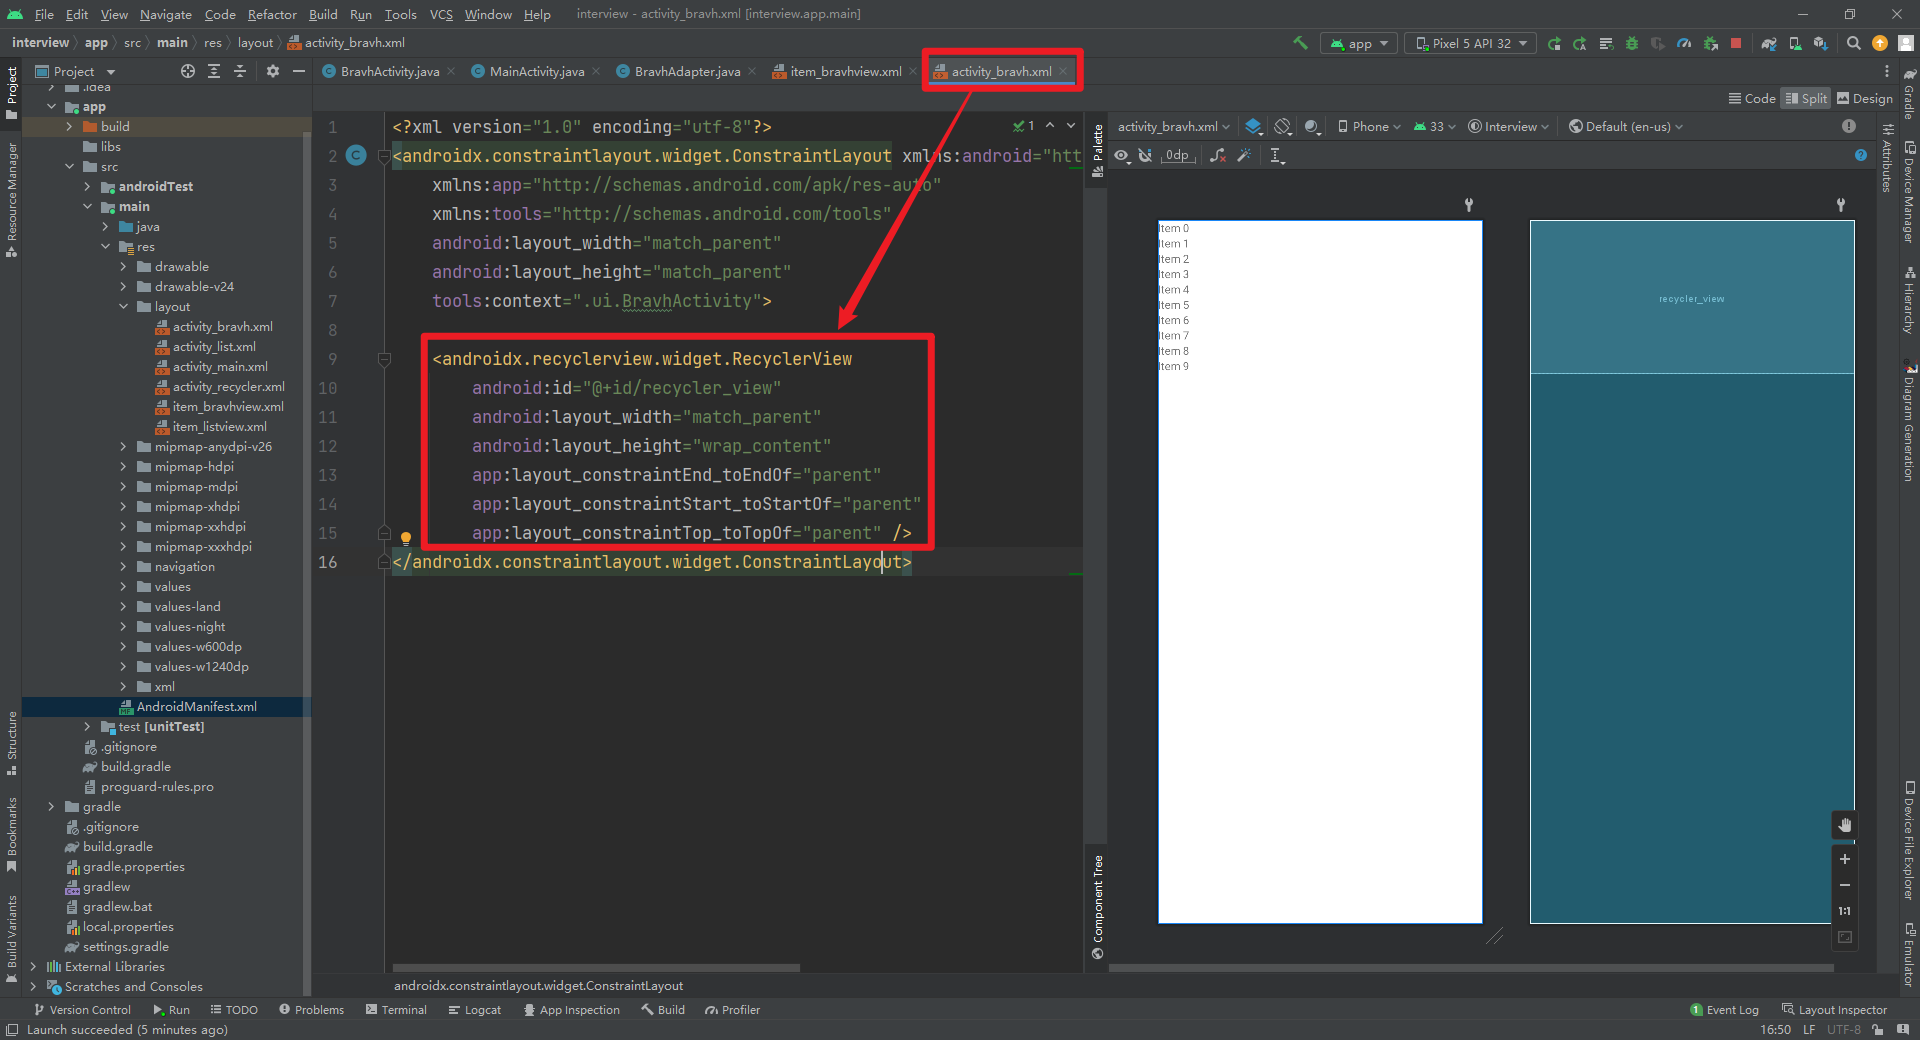Click the Collapse All icon in Project panel
The image size is (1920, 1040).
(240, 71)
